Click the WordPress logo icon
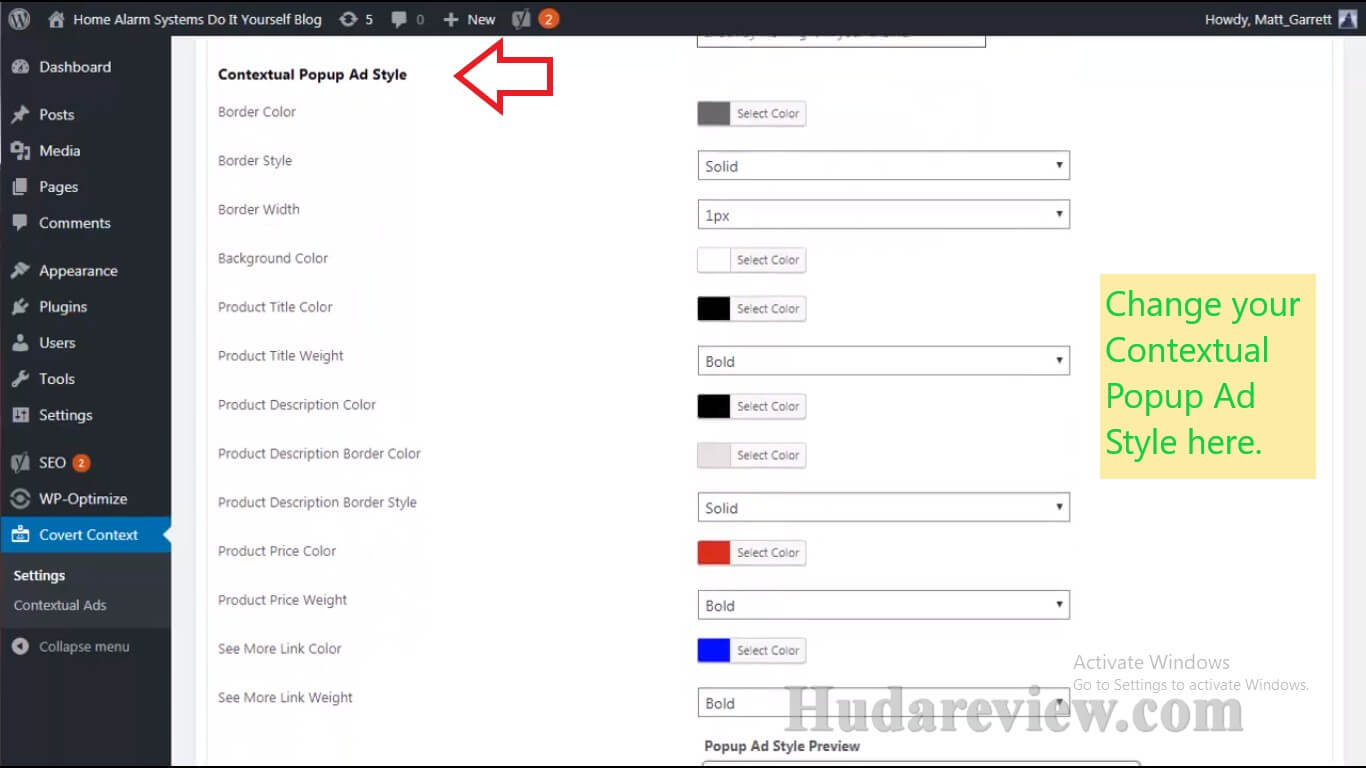 tap(20, 19)
